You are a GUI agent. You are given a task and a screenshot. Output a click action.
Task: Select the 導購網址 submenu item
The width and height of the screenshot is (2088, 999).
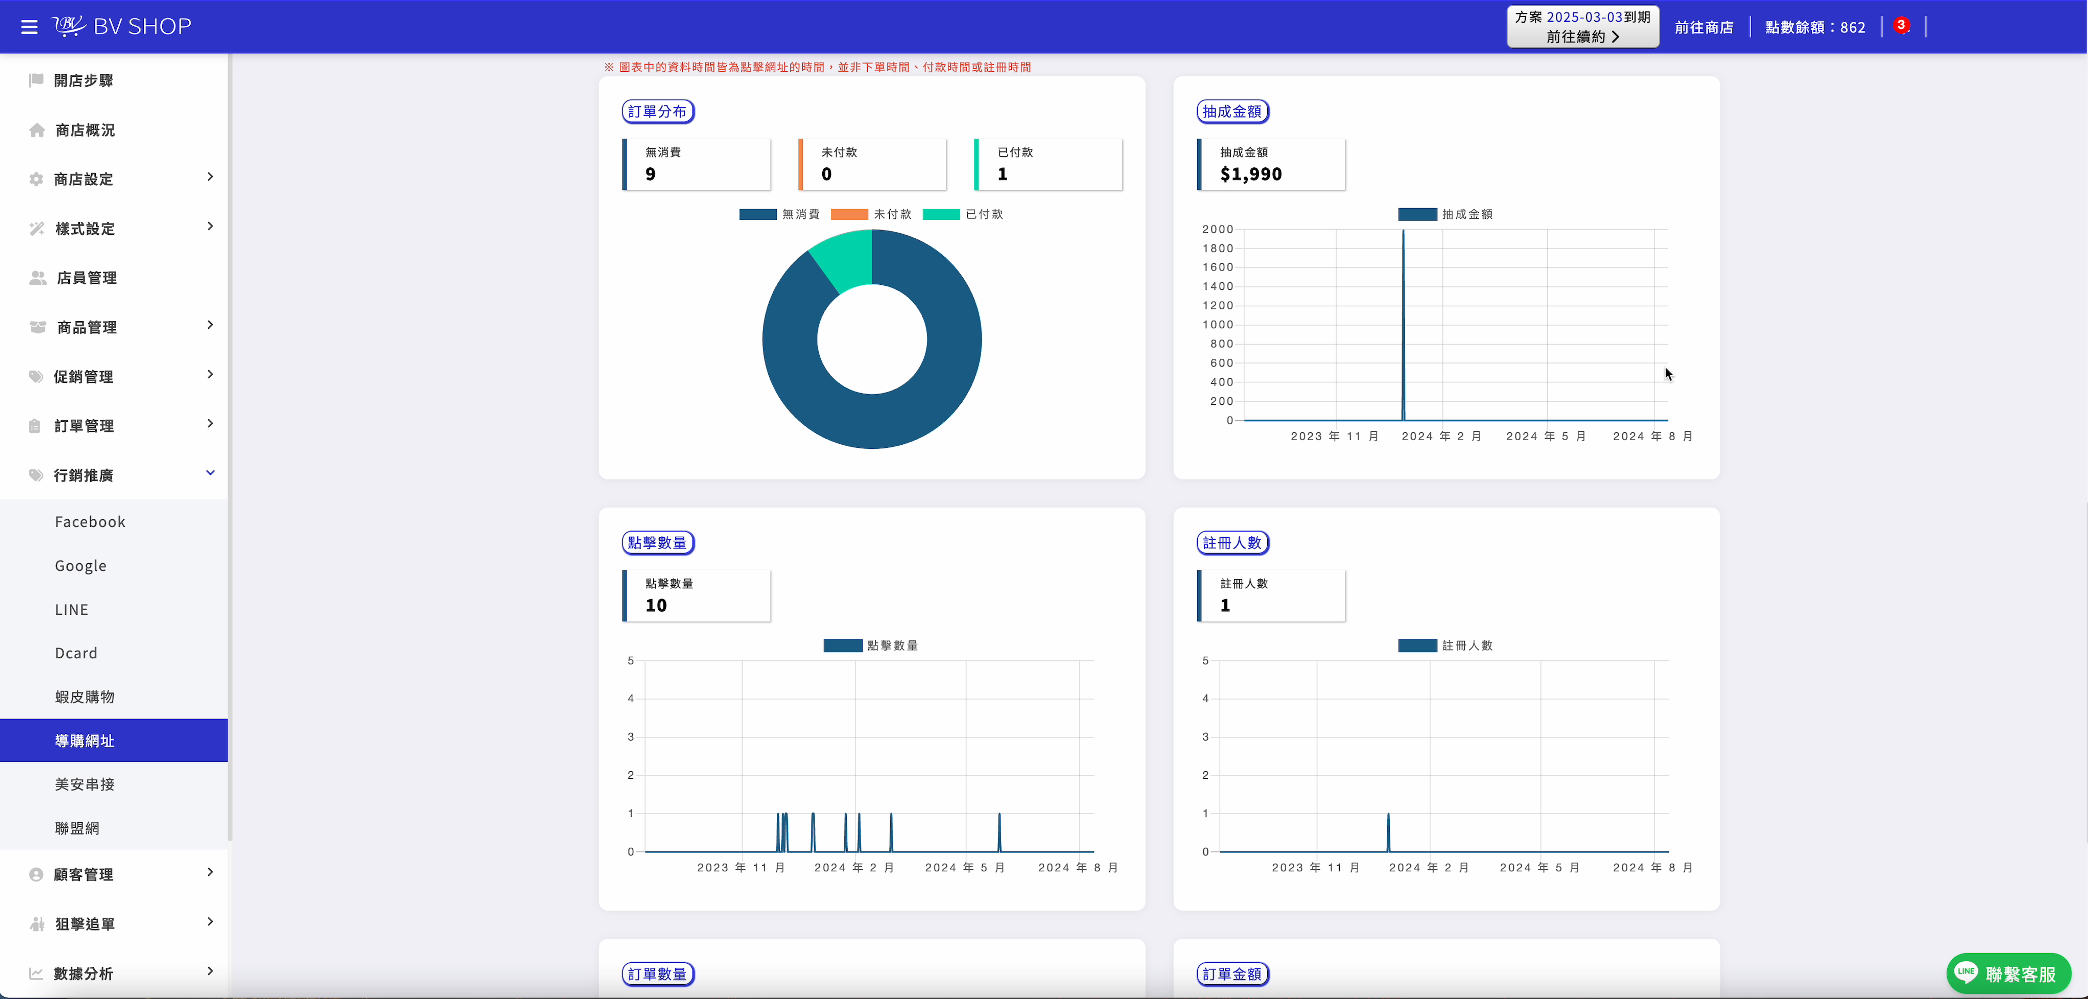(114, 741)
